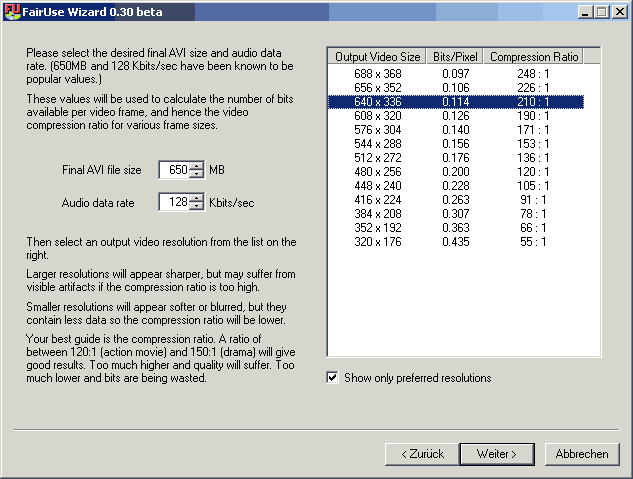Image resolution: width=633 pixels, height=479 pixels.
Task: Select the 656 x 352 resolution row
Action: 456,88
